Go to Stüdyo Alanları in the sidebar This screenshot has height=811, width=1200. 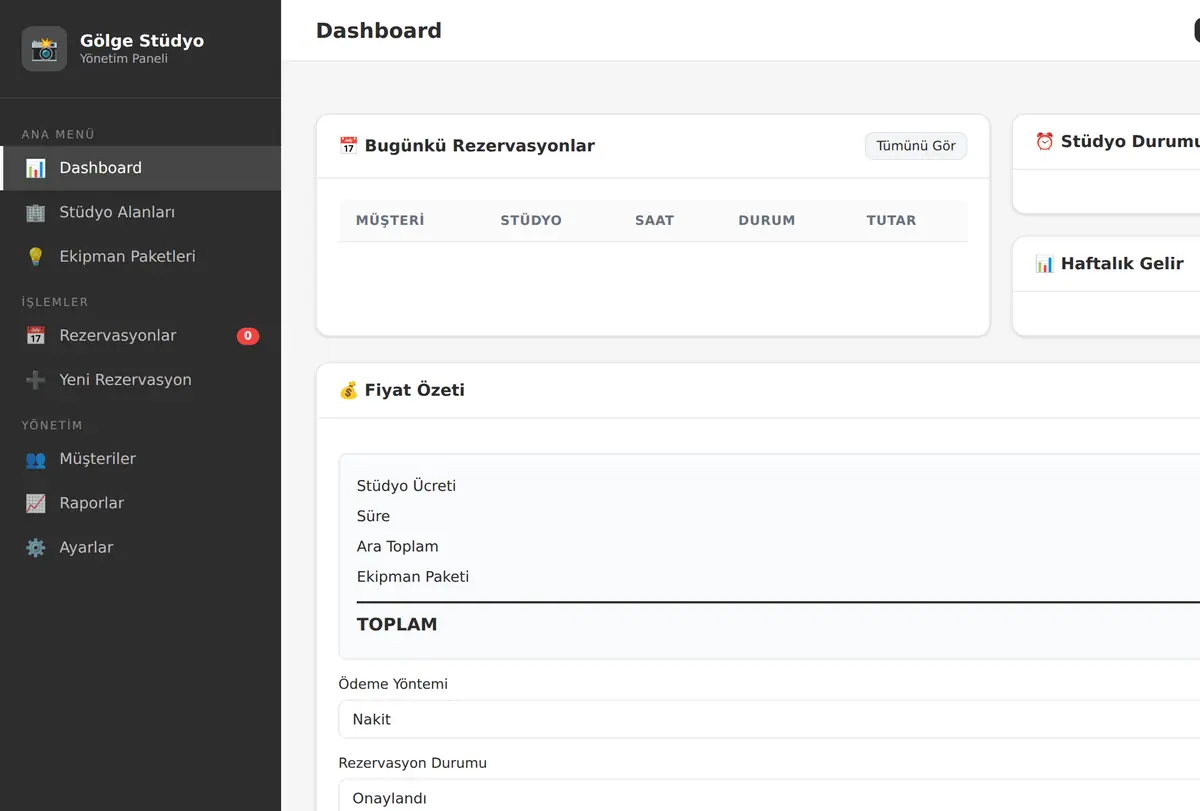141,212
